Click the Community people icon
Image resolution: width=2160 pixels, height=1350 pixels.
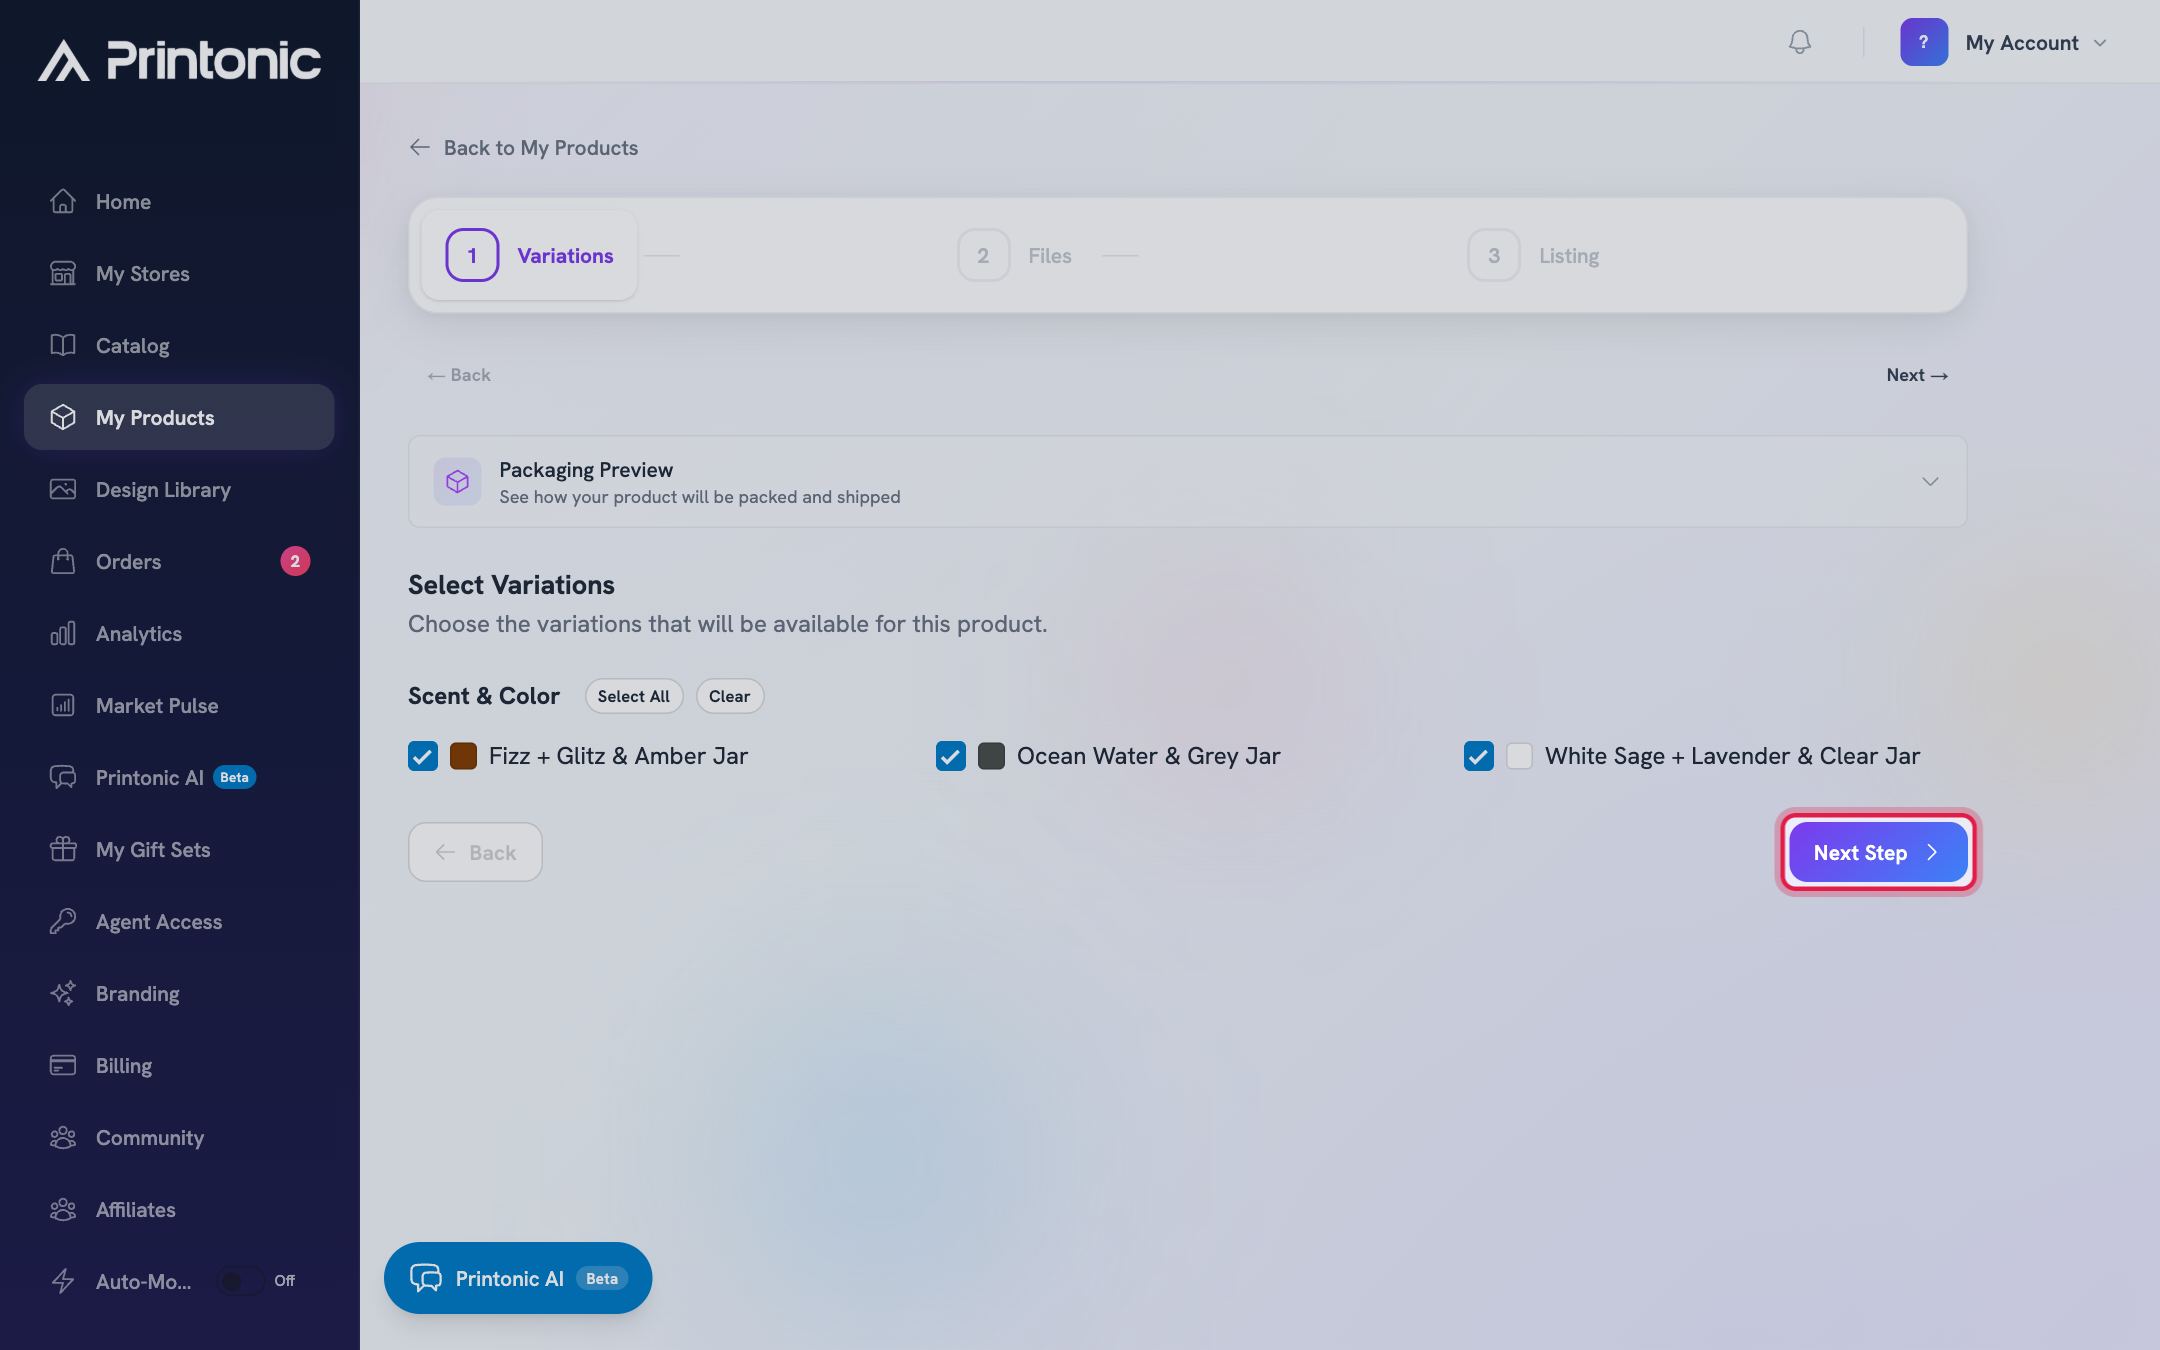coord(63,1137)
